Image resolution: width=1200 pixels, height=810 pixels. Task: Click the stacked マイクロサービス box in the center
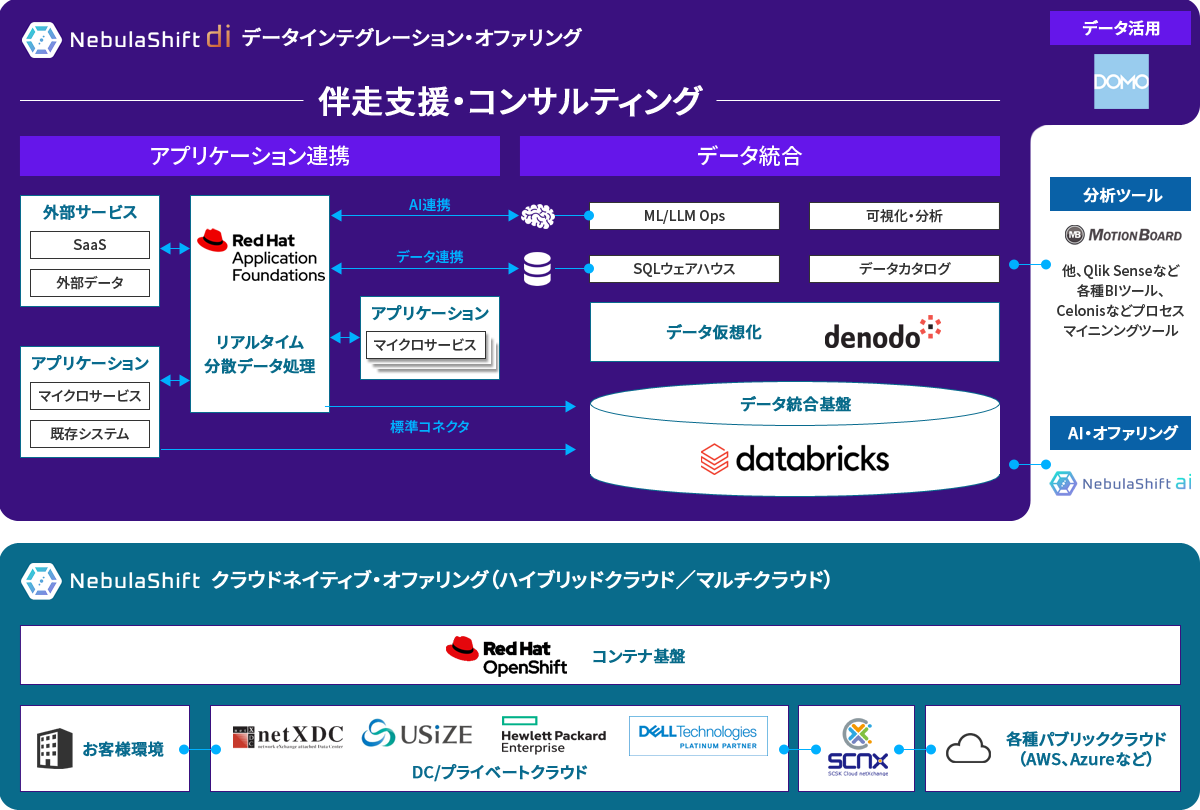tap(425, 345)
